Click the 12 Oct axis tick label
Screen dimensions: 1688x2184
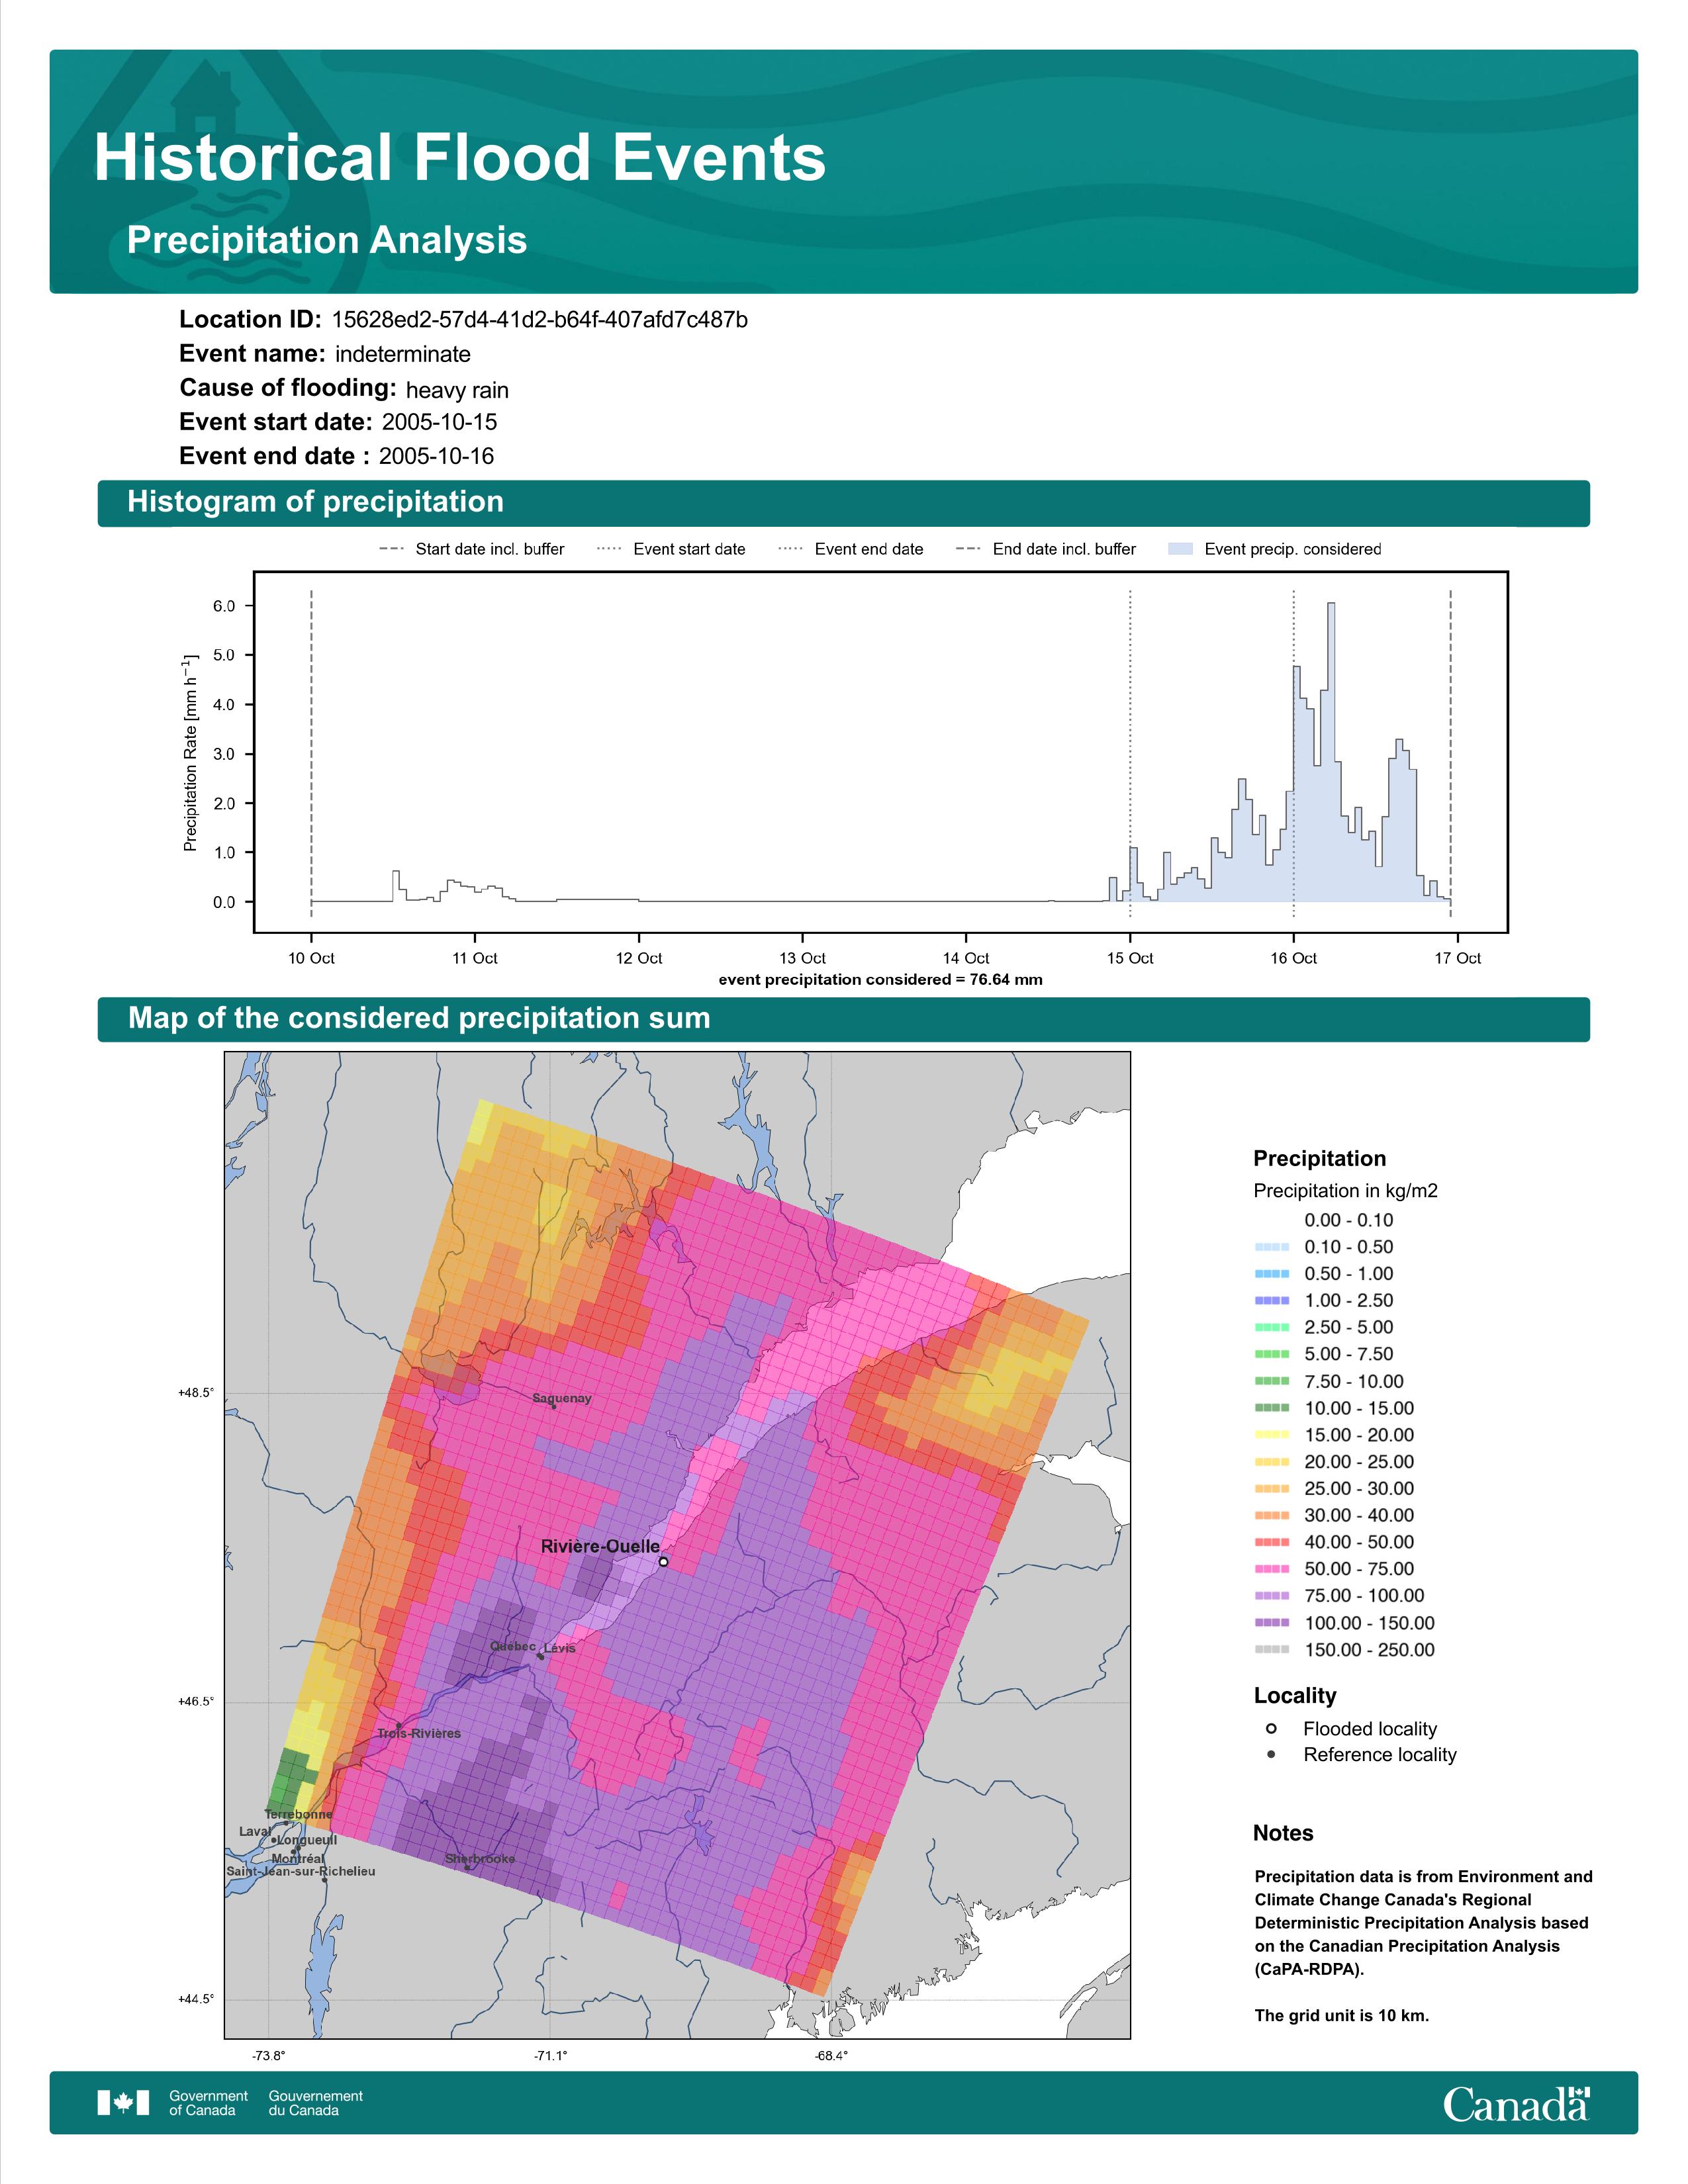point(639,958)
